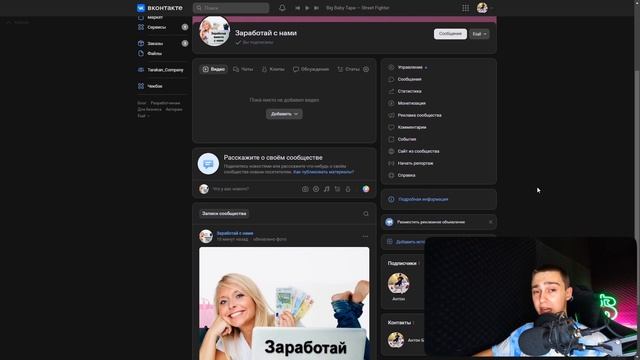The width and height of the screenshot is (640, 360).
Task: Dismiss the рекламное объявление banner
Action: (x=491, y=222)
